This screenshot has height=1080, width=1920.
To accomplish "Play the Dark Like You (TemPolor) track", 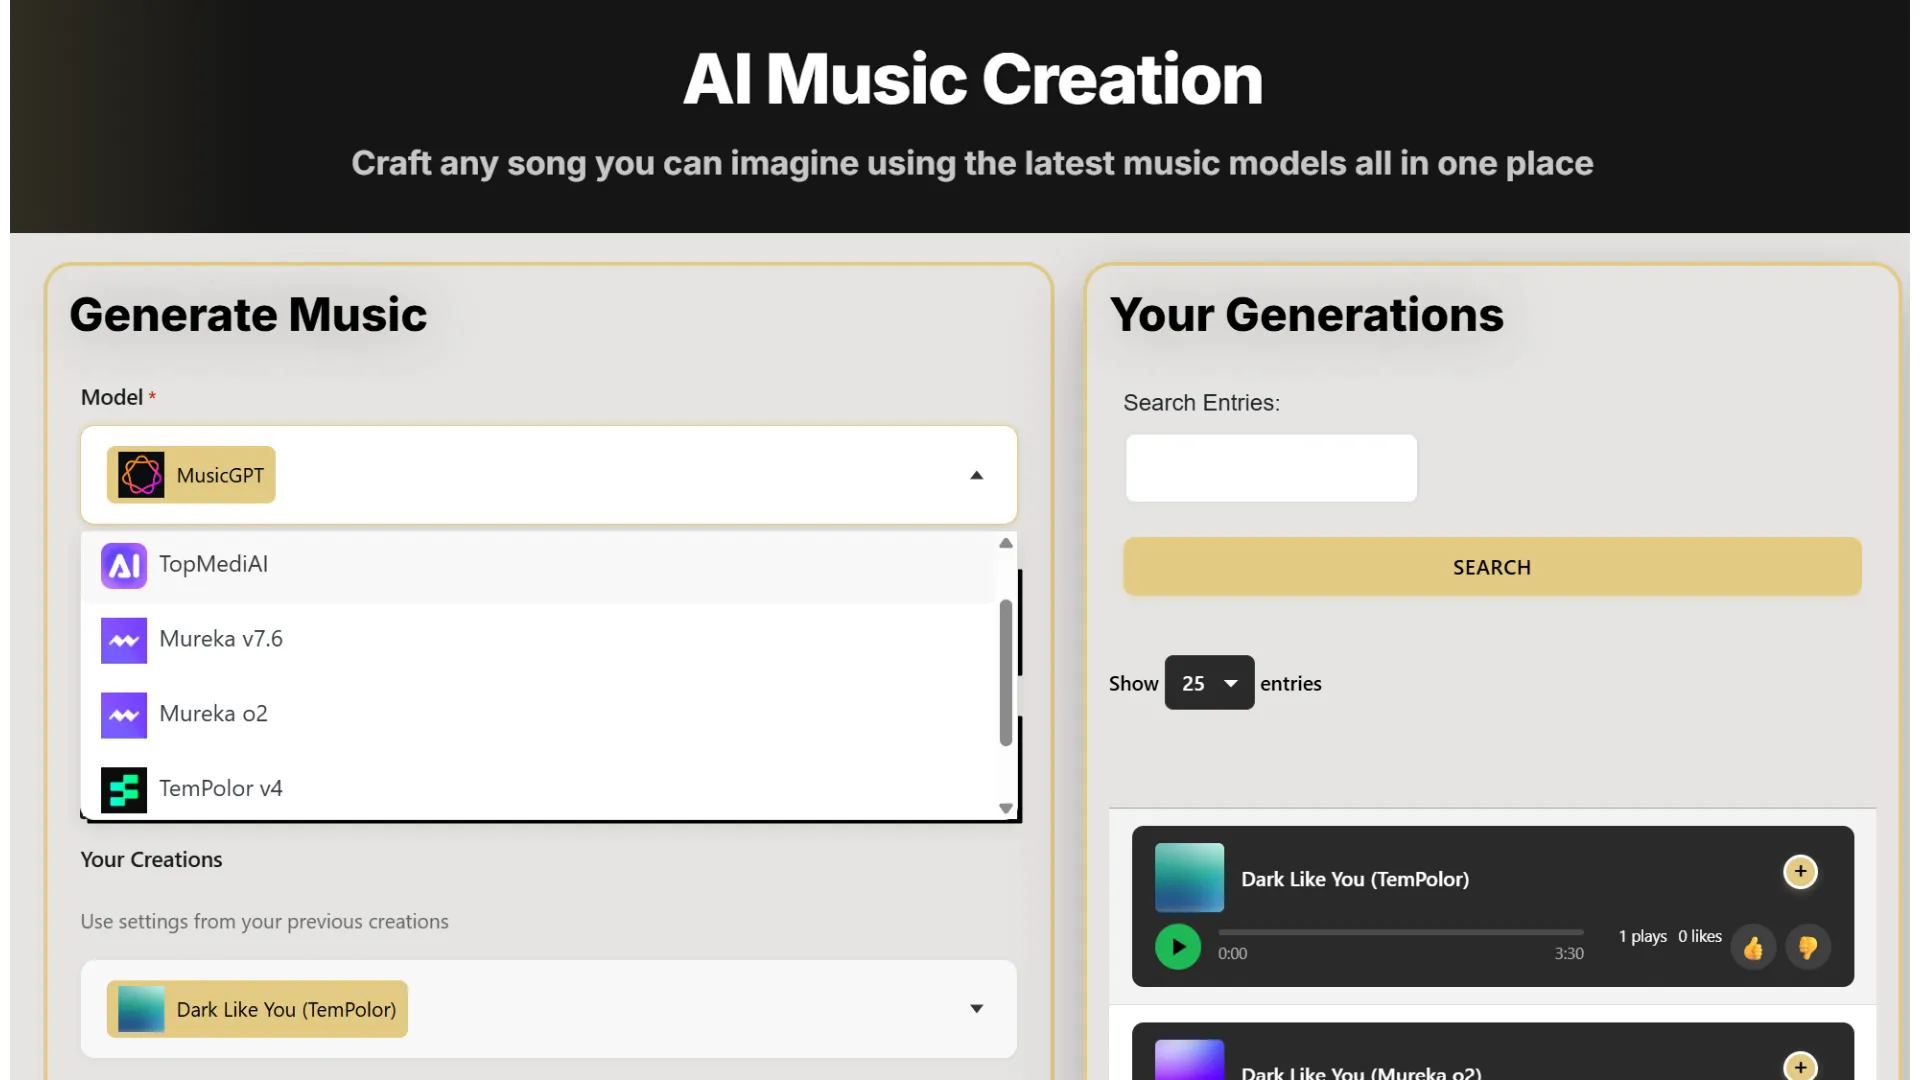I will click(x=1177, y=947).
